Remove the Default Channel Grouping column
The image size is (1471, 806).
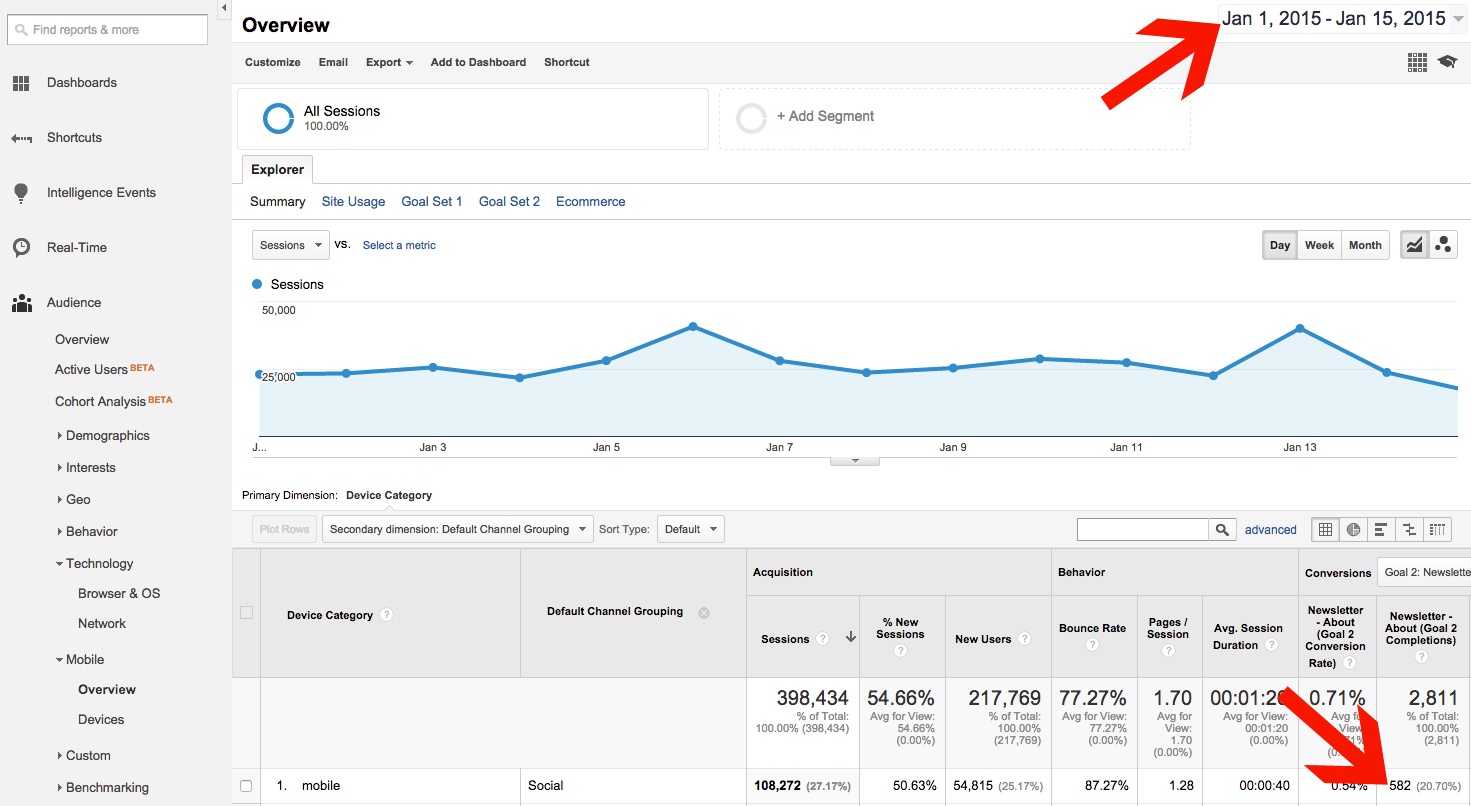pyautogui.click(x=703, y=612)
